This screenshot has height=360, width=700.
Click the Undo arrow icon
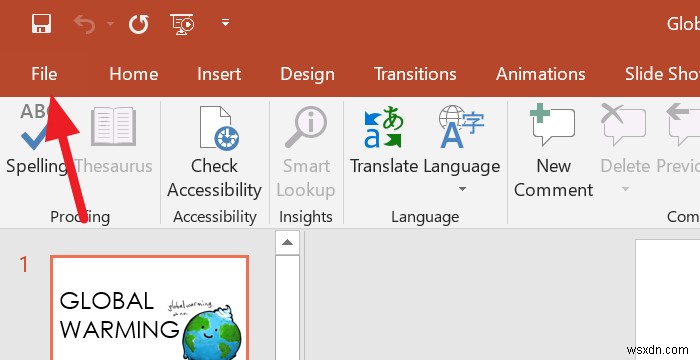[84, 24]
